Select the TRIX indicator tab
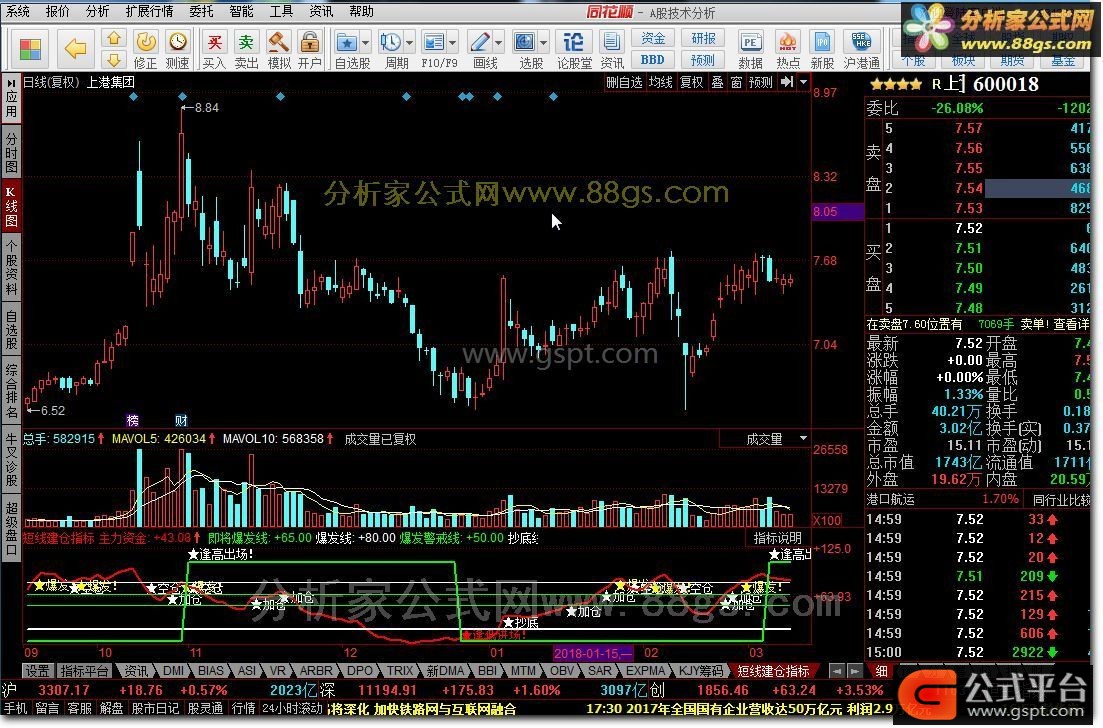 400,671
